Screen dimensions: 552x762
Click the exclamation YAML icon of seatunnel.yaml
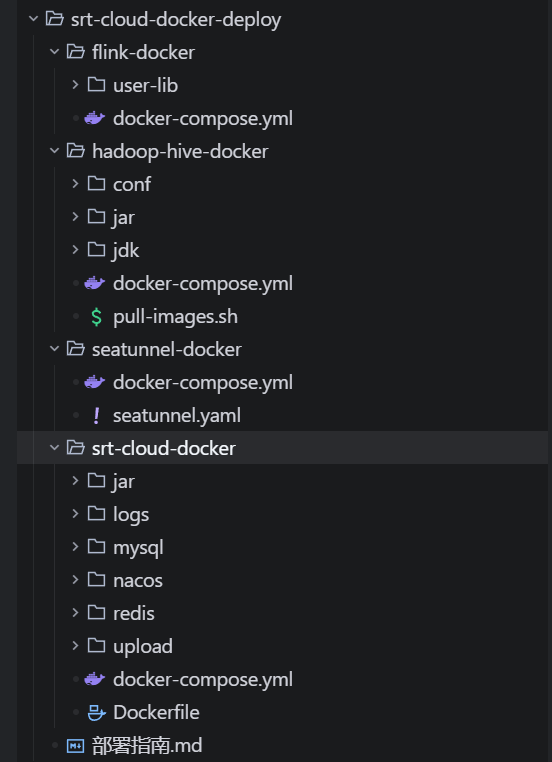coord(96,416)
